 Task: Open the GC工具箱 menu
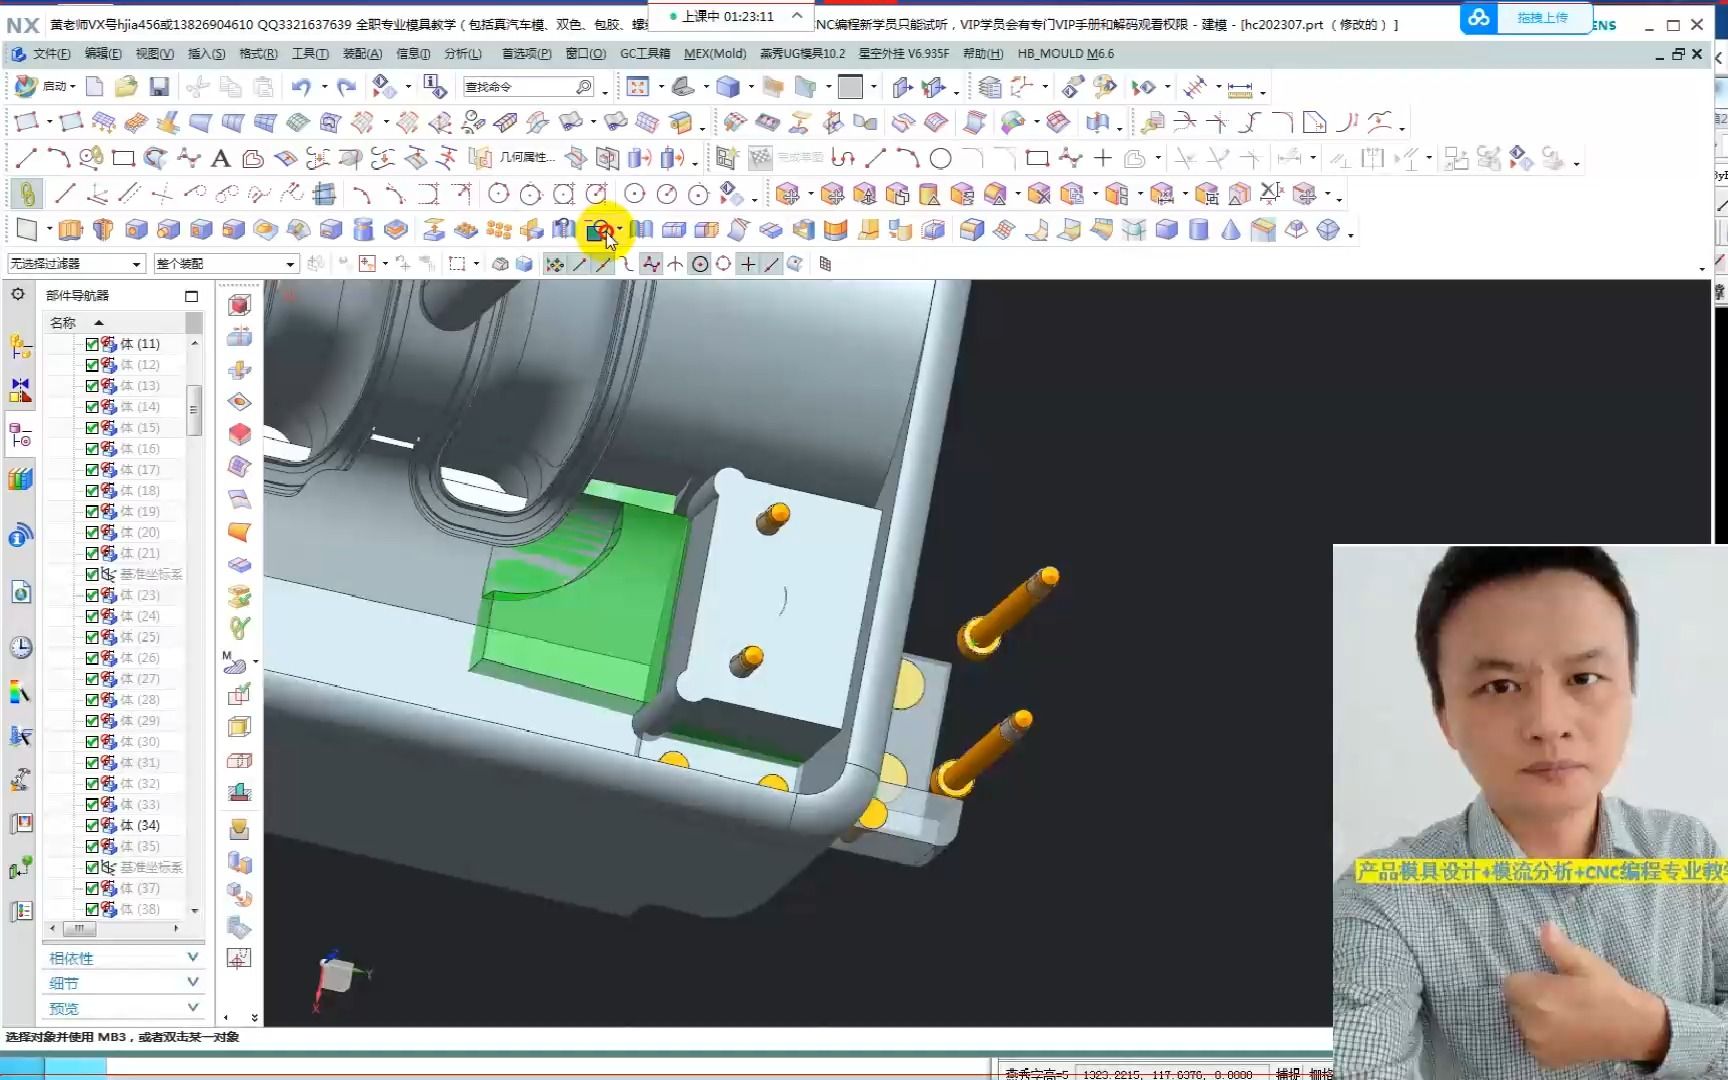[645, 54]
